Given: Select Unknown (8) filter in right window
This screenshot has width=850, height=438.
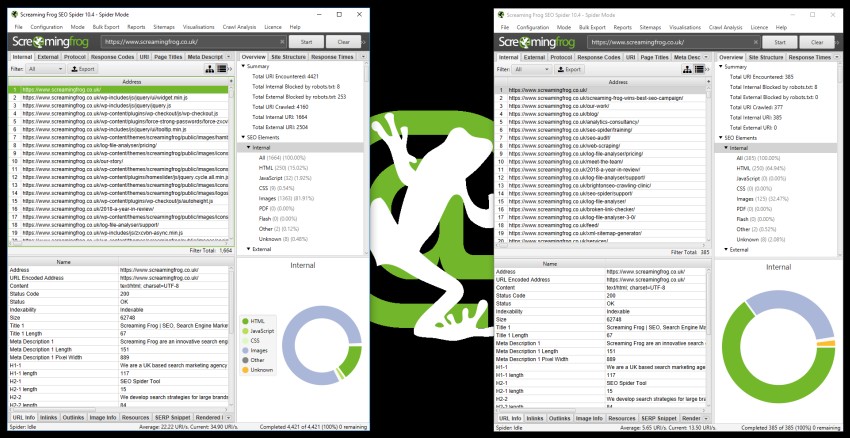Looking at the screenshot, I should (761, 239).
